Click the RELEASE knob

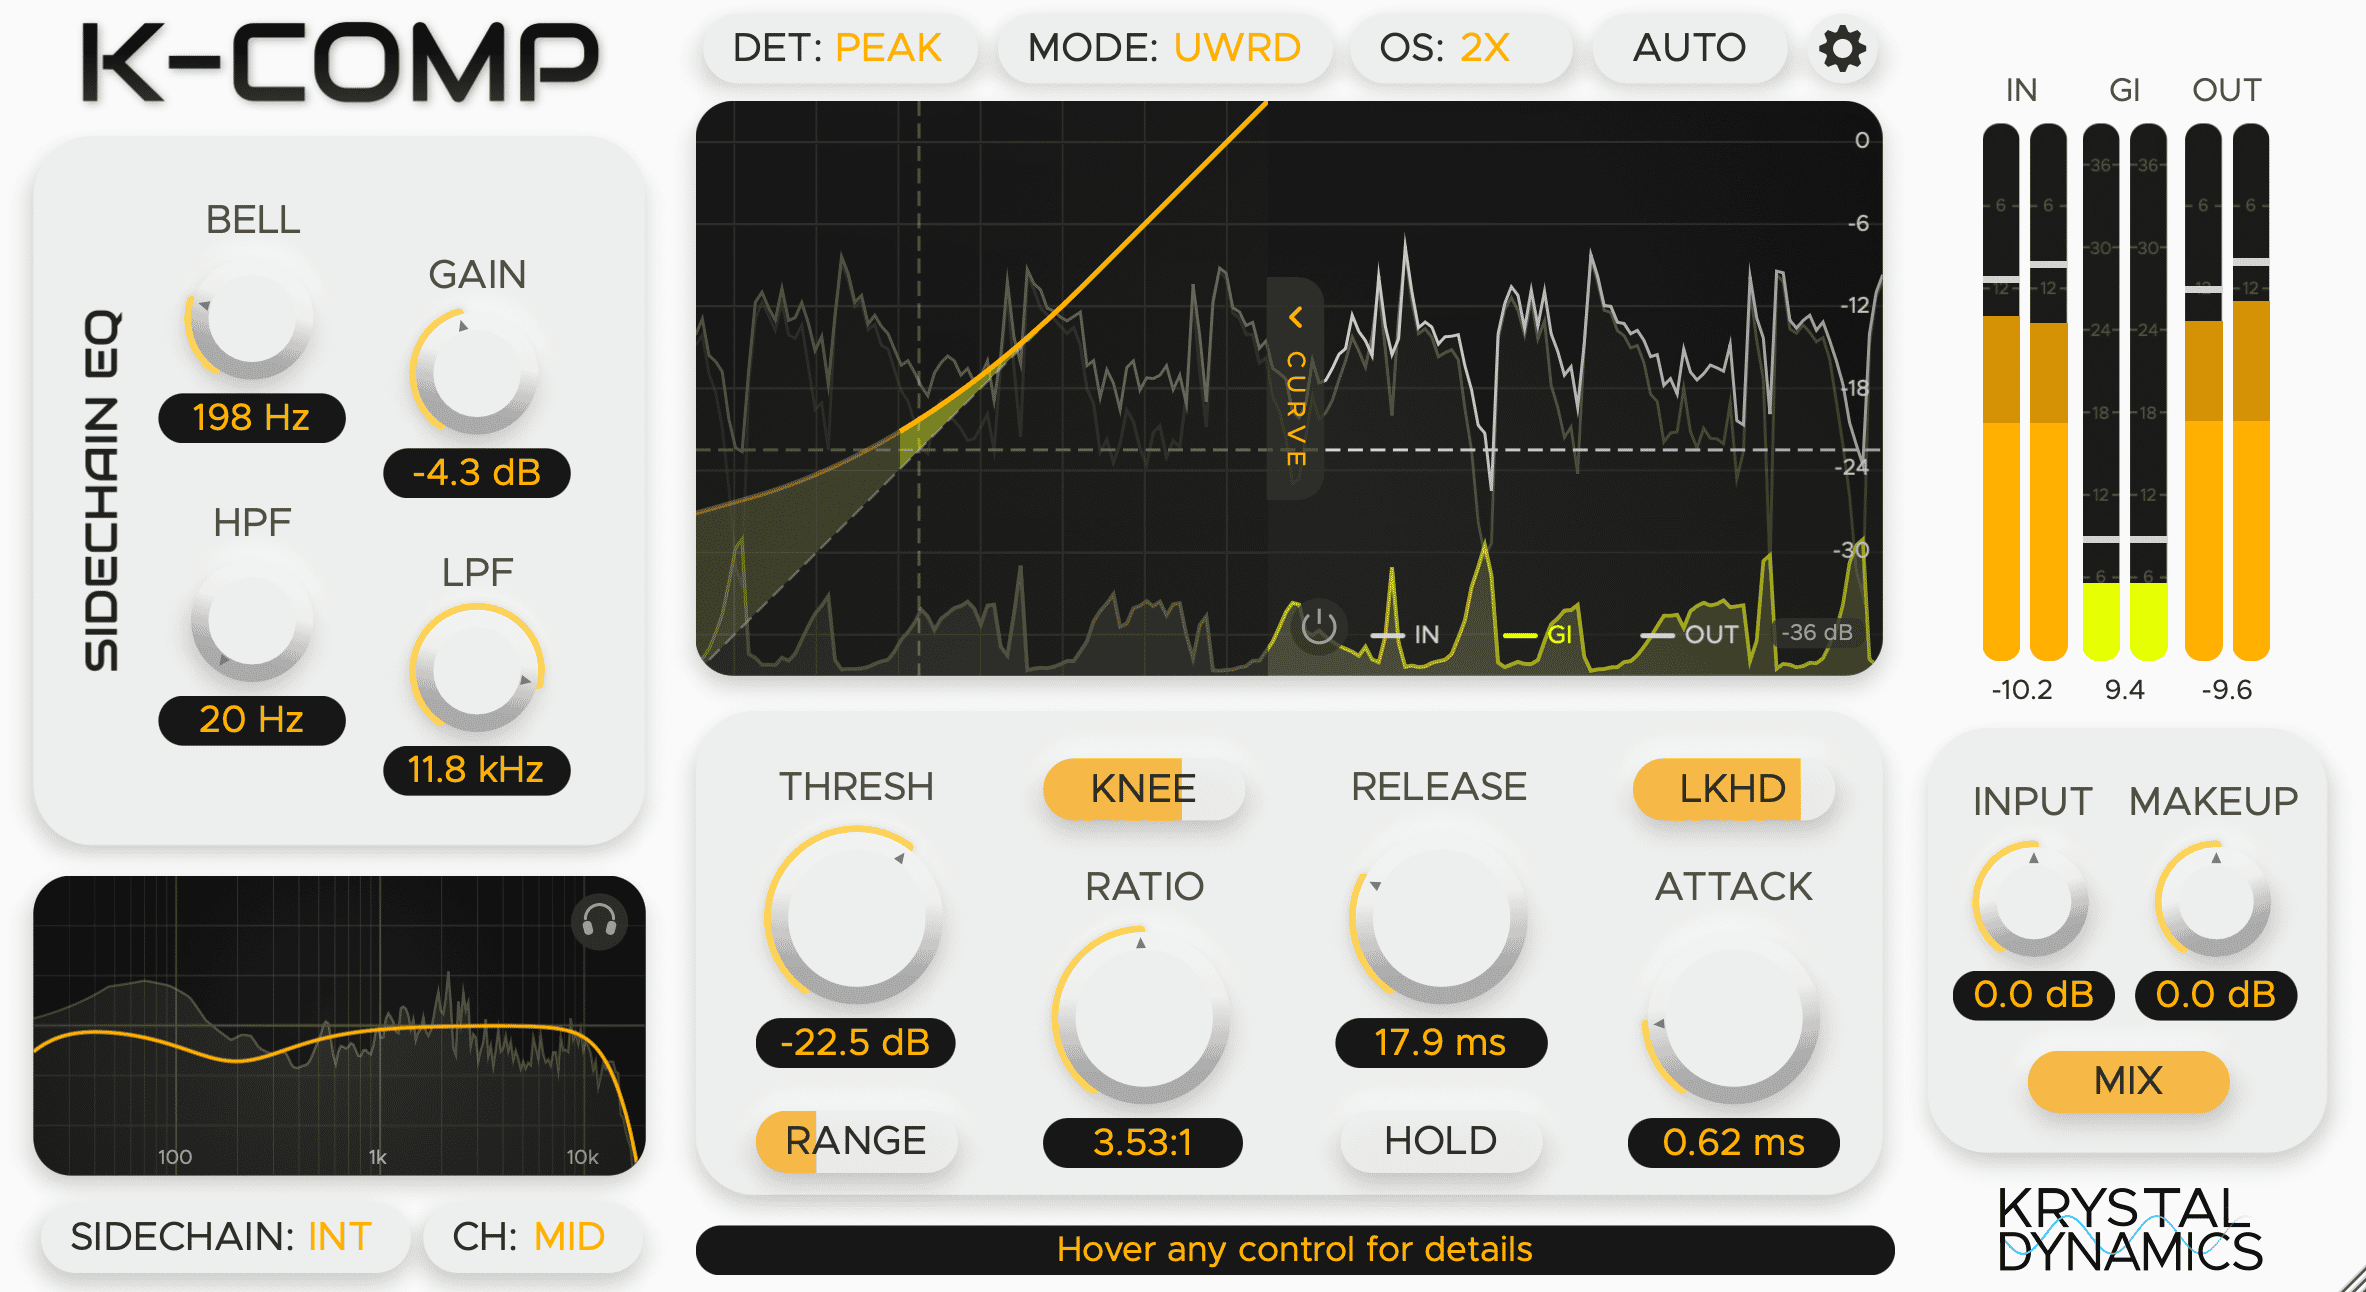(x=1440, y=916)
